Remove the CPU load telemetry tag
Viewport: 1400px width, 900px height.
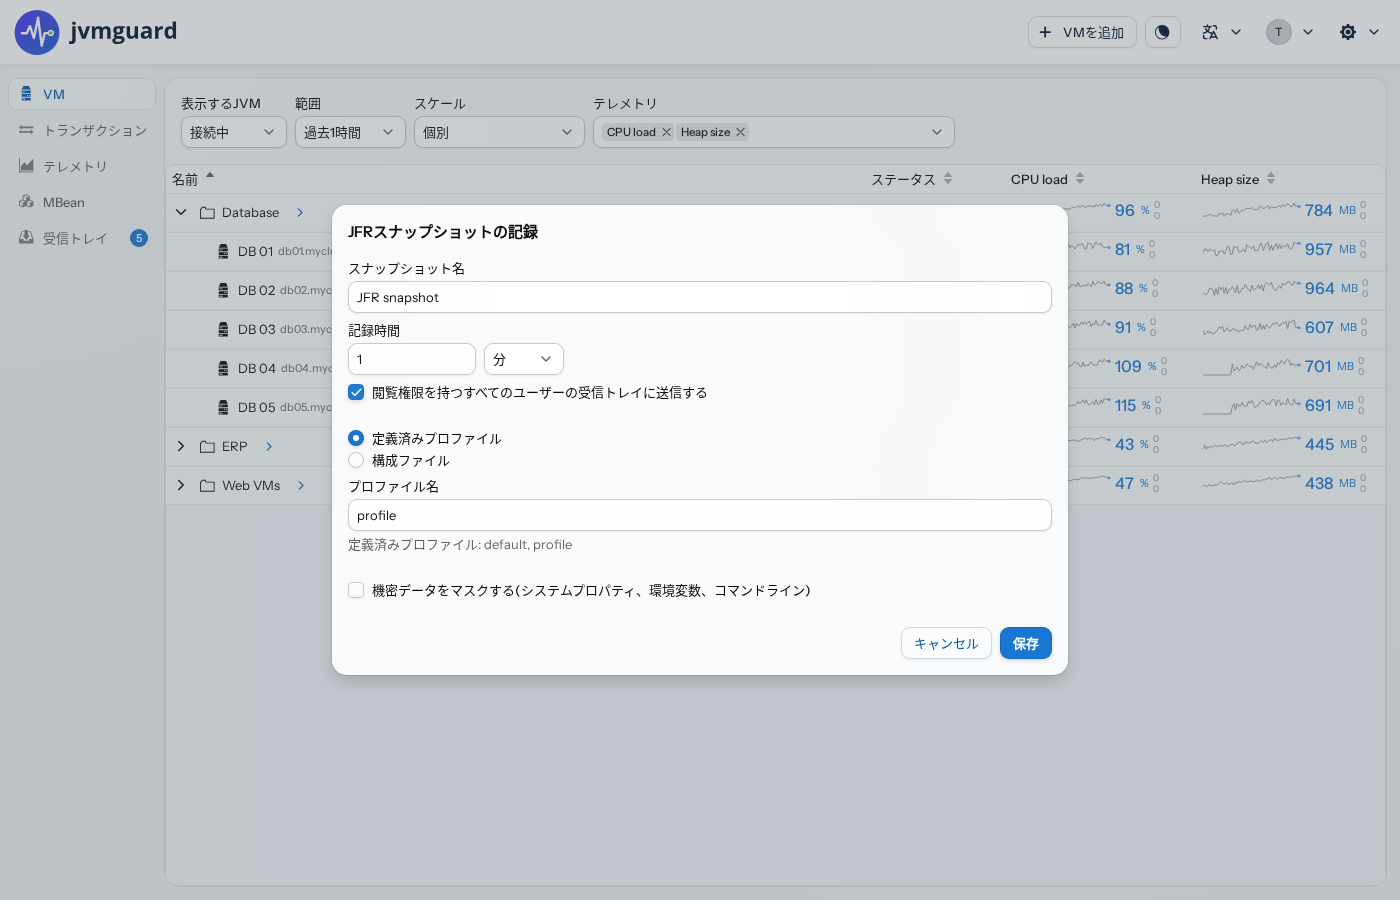667,132
